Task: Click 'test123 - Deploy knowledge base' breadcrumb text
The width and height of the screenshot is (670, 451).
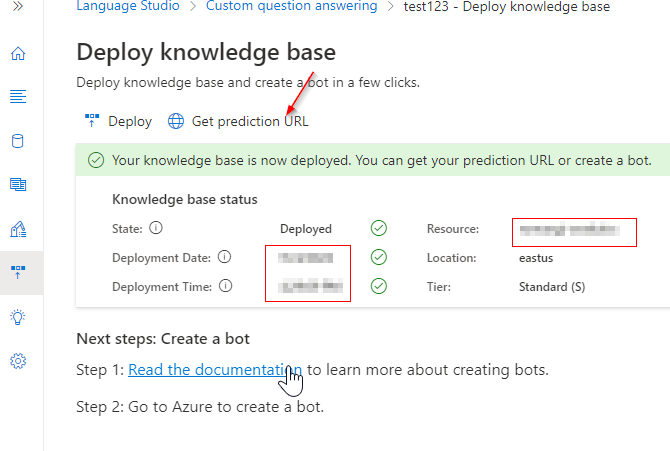Action: (507, 6)
